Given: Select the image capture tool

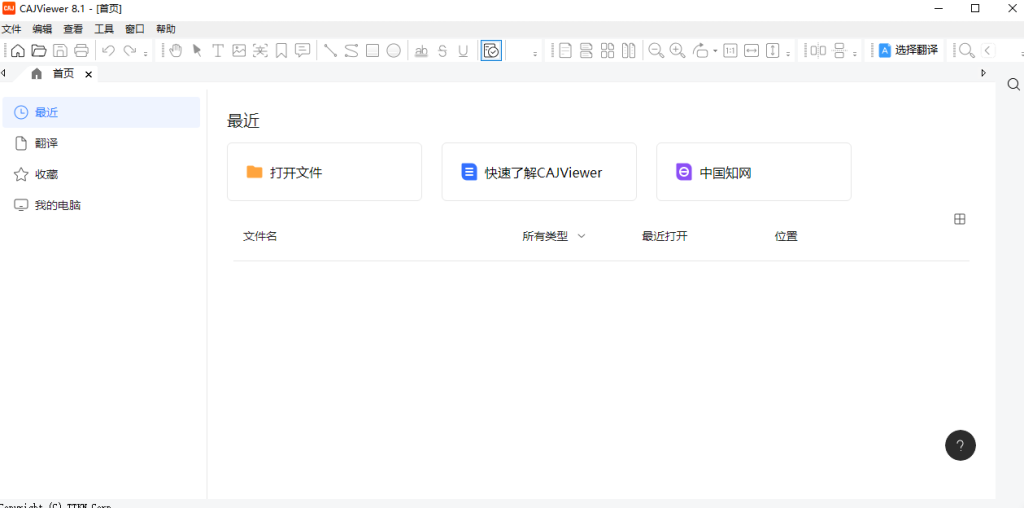Looking at the screenshot, I should pyautogui.click(x=239, y=50).
